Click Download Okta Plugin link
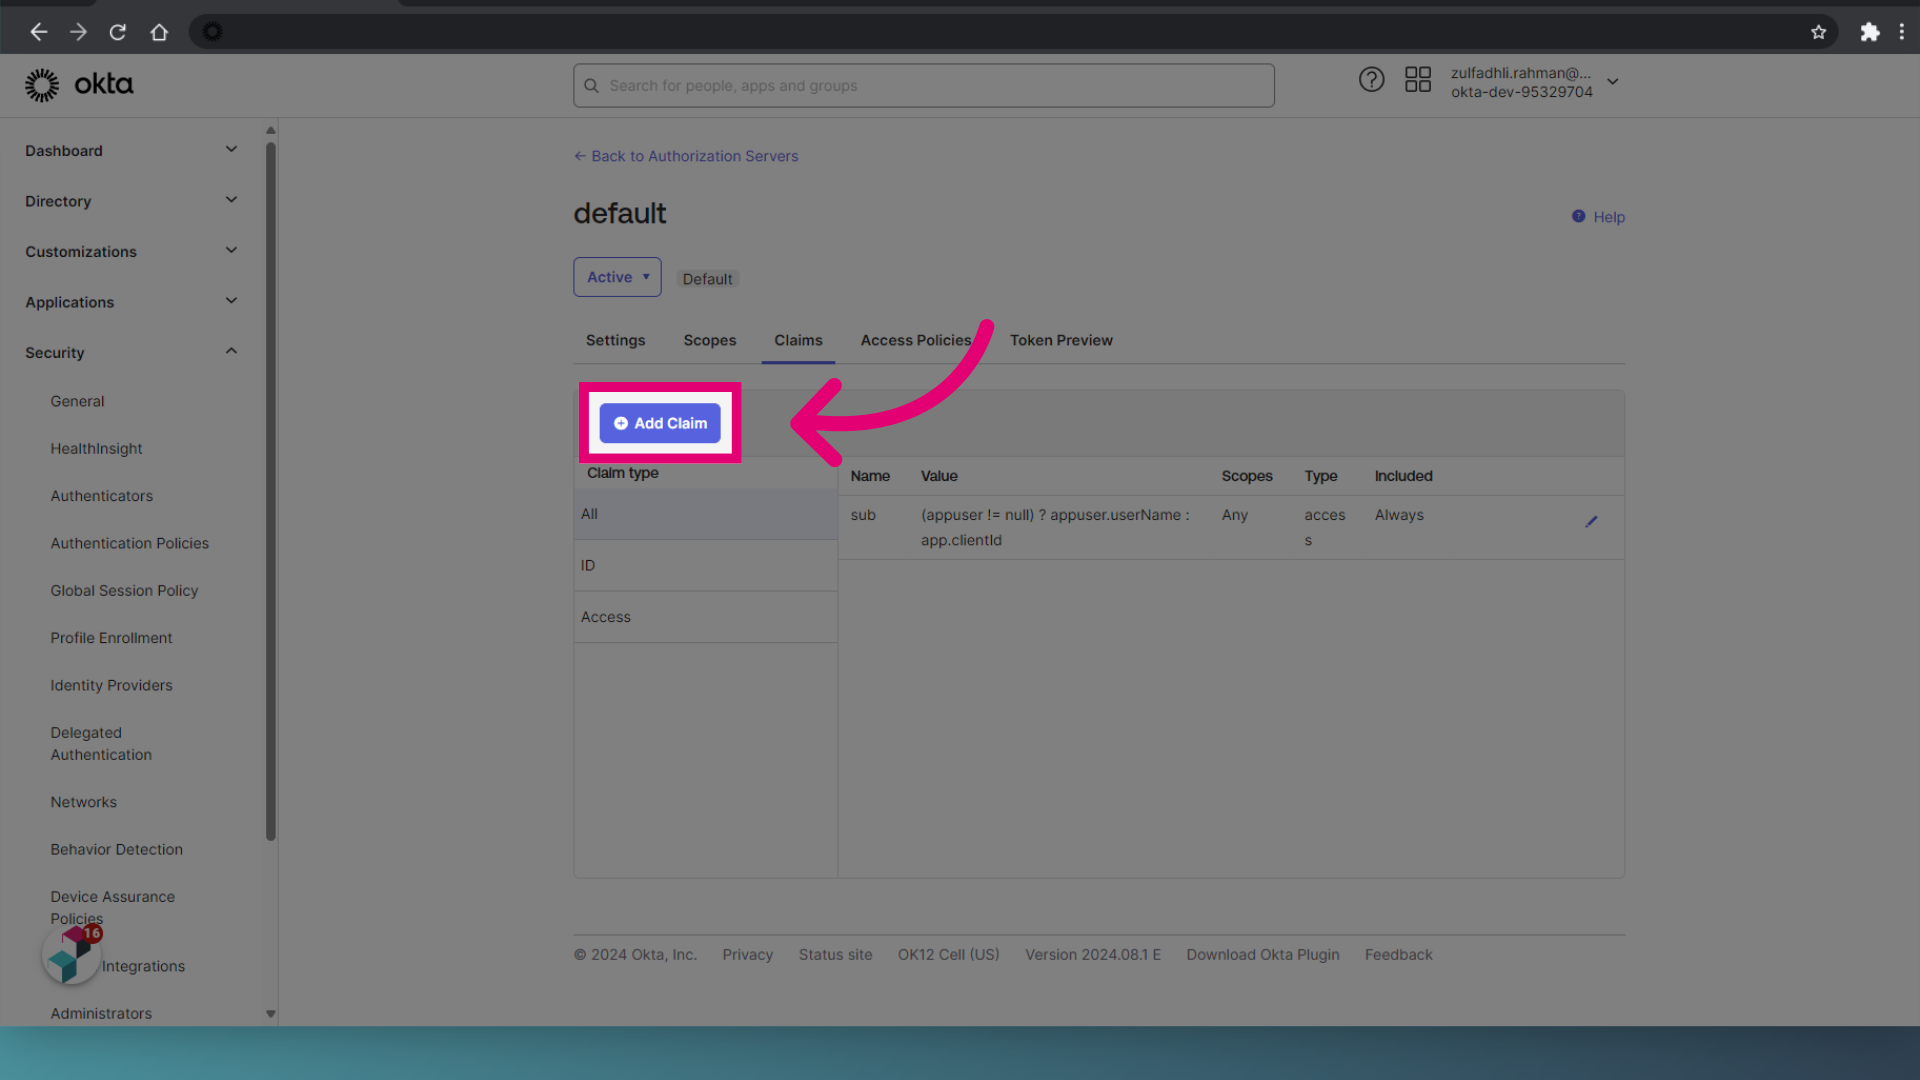1920x1080 pixels. [x=1262, y=955]
